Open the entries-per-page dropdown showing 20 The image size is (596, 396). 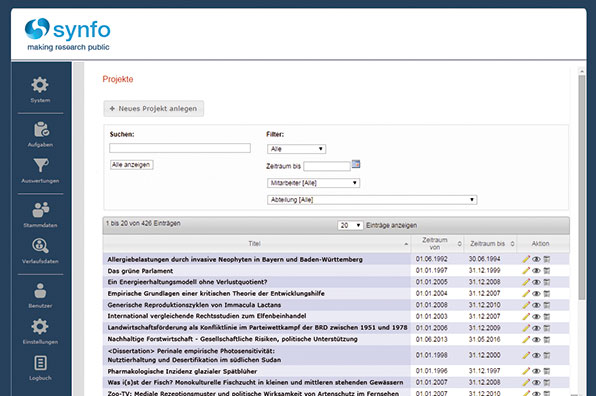click(x=350, y=225)
